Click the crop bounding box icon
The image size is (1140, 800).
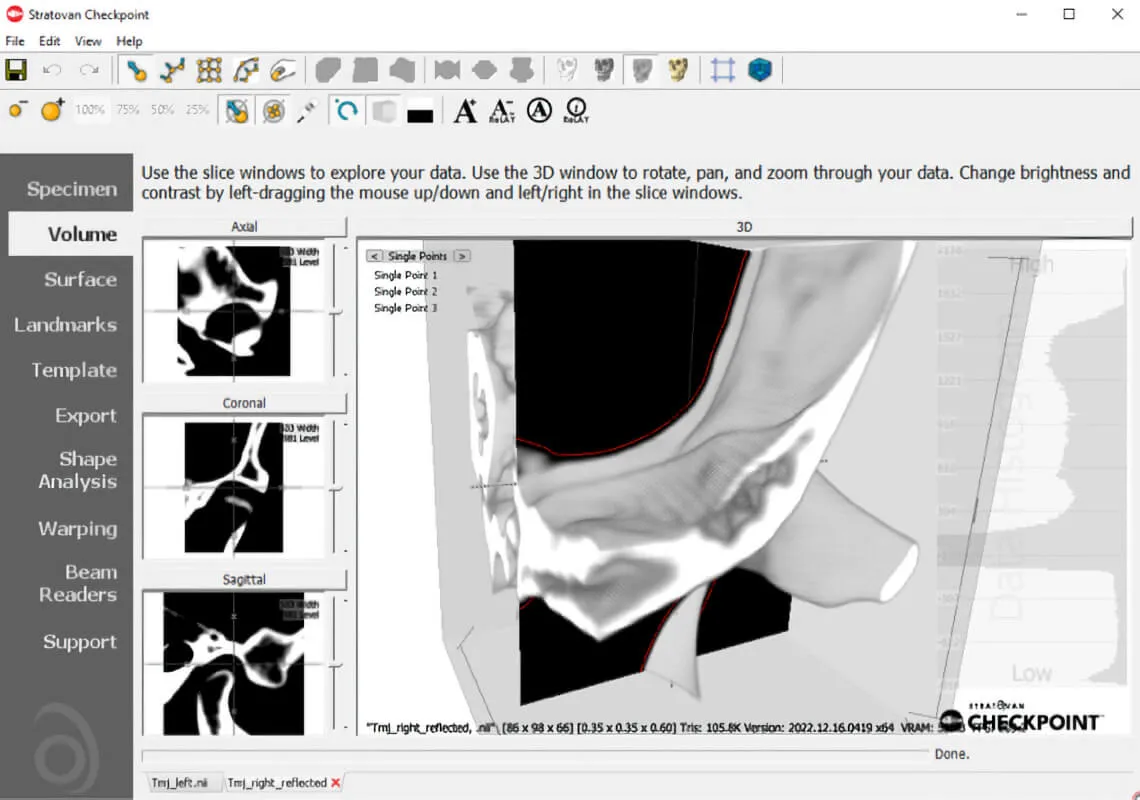723,70
